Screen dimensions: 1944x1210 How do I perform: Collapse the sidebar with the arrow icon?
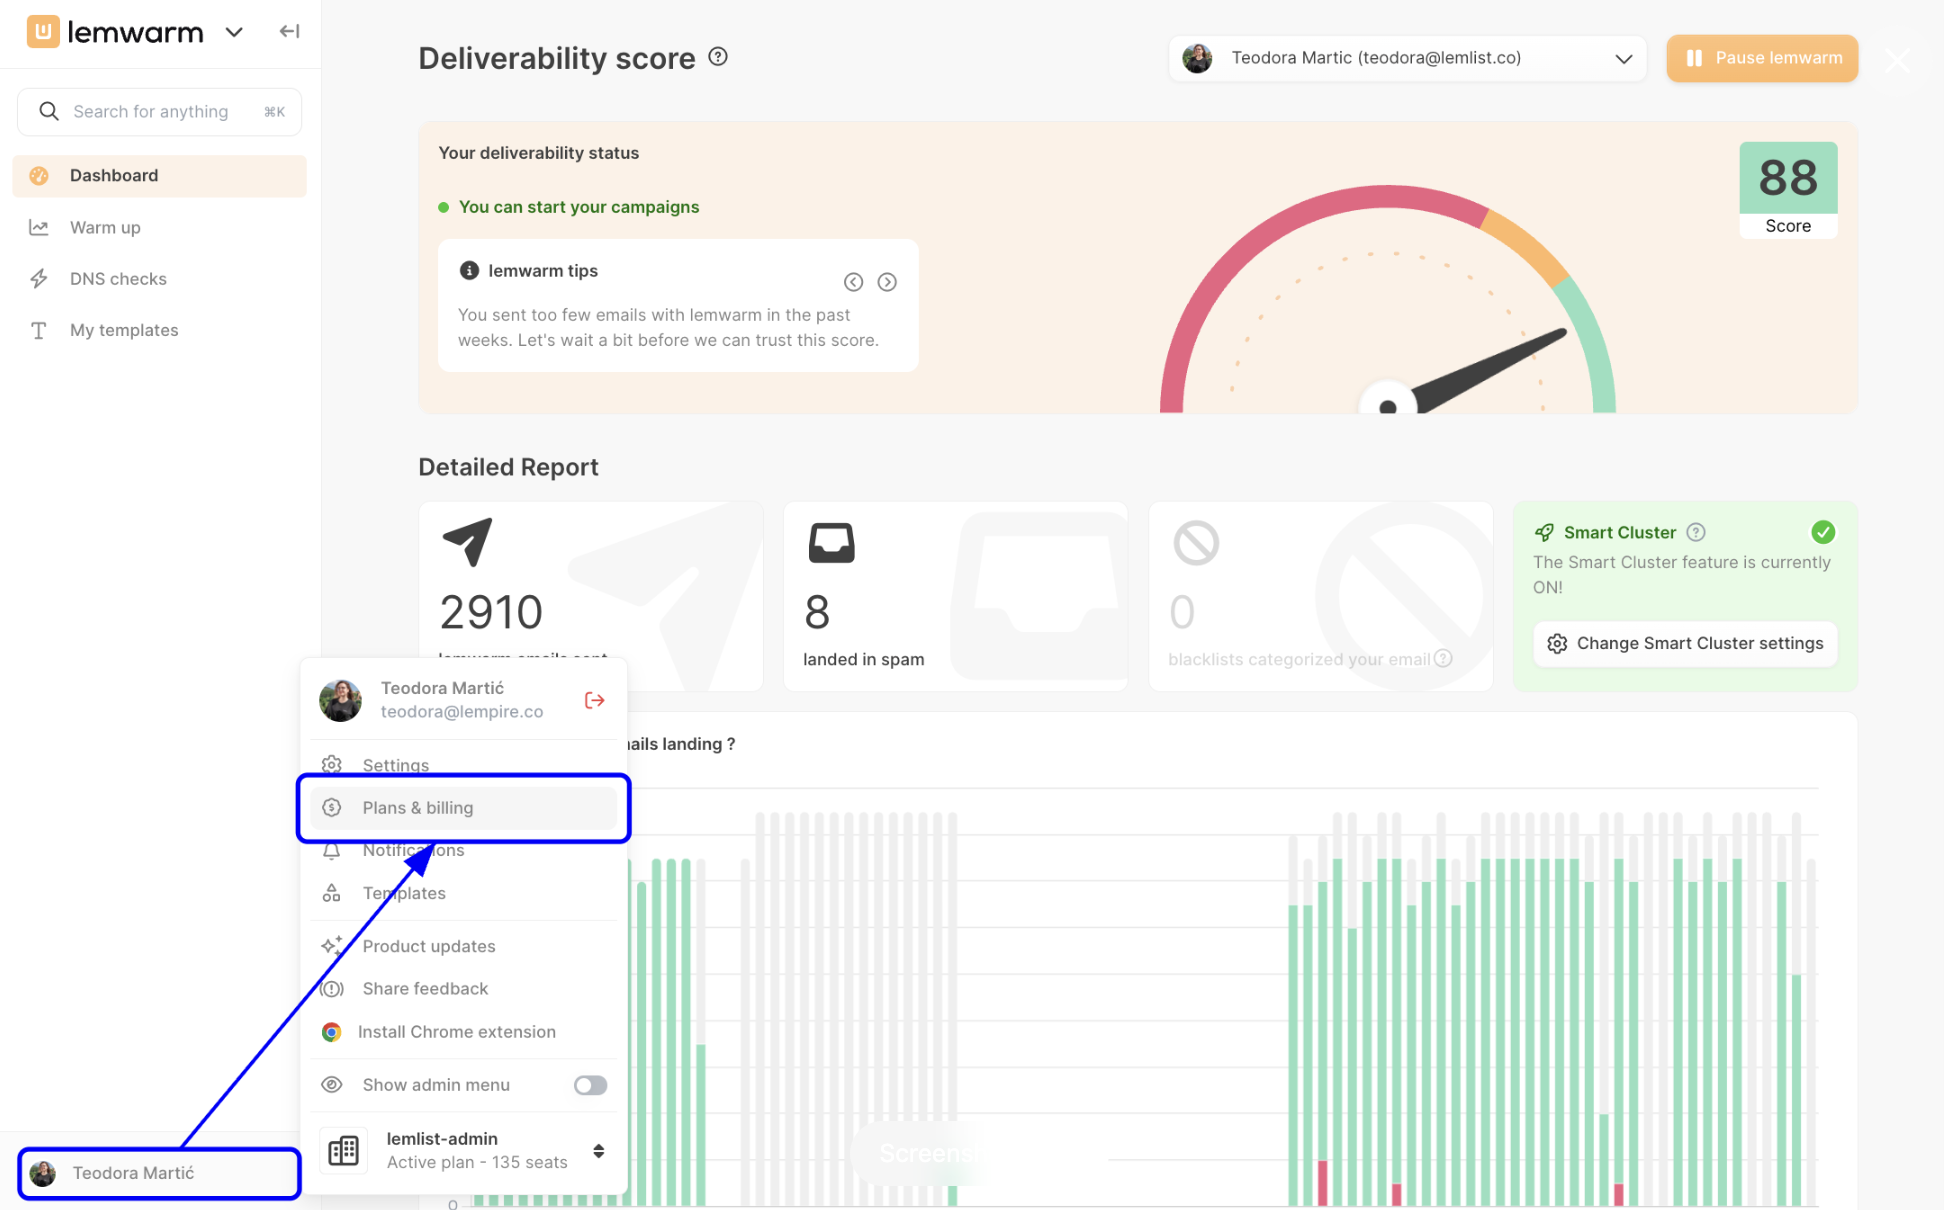289,32
